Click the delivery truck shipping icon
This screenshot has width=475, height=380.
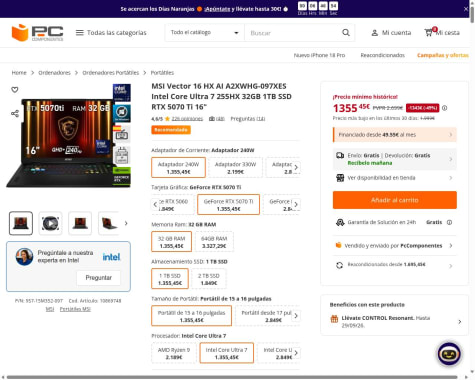click(x=340, y=156)
